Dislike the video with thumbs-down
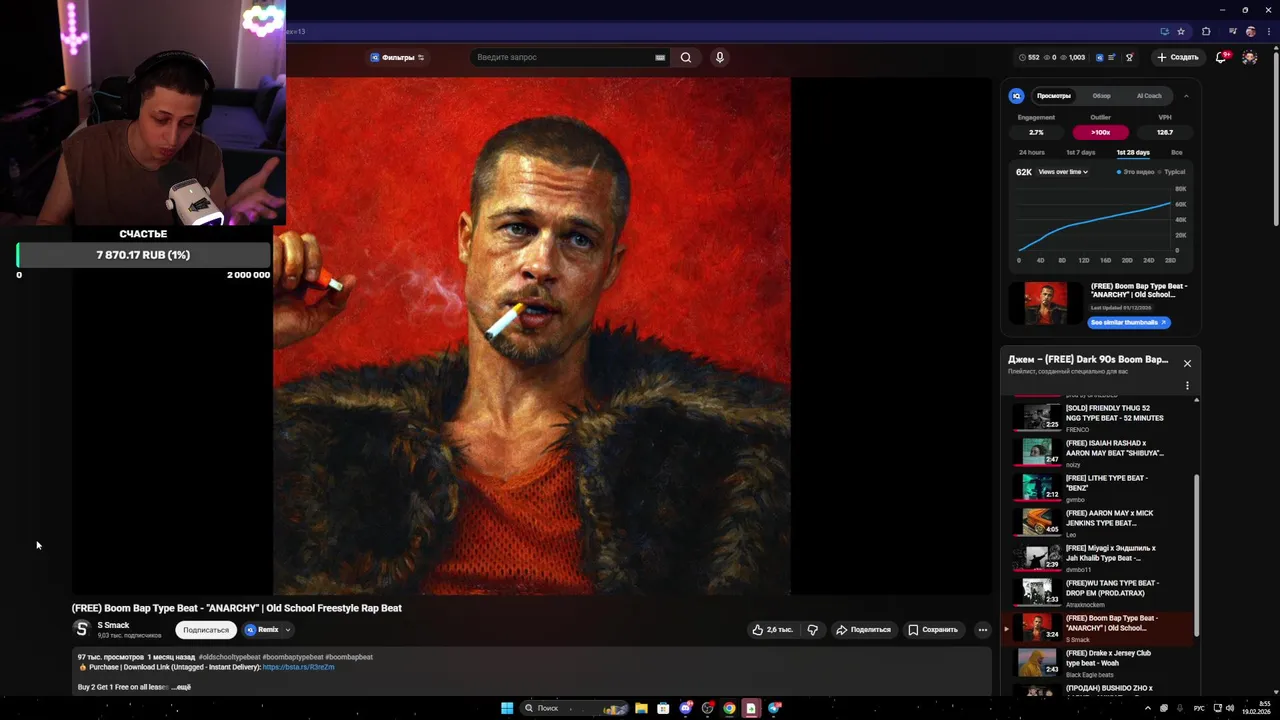The image size is (1280, 720). pos(812,630)
